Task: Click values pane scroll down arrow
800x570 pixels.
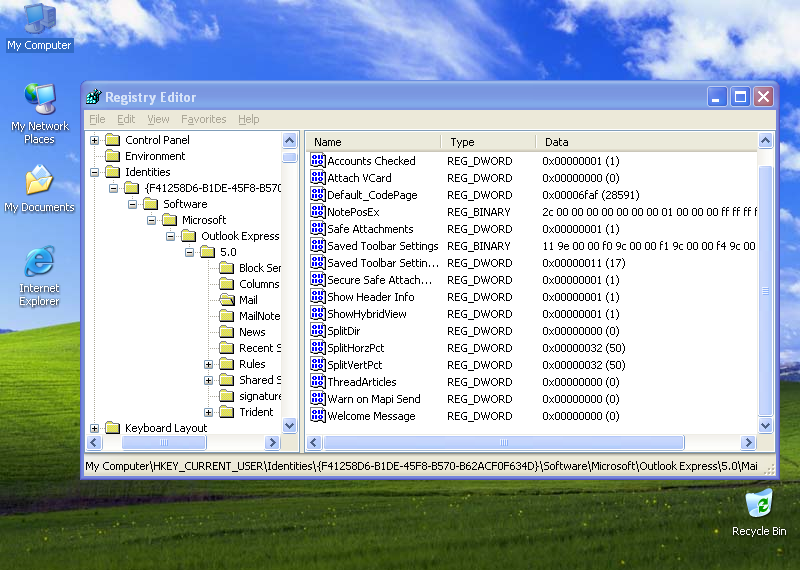Action: 765,425
